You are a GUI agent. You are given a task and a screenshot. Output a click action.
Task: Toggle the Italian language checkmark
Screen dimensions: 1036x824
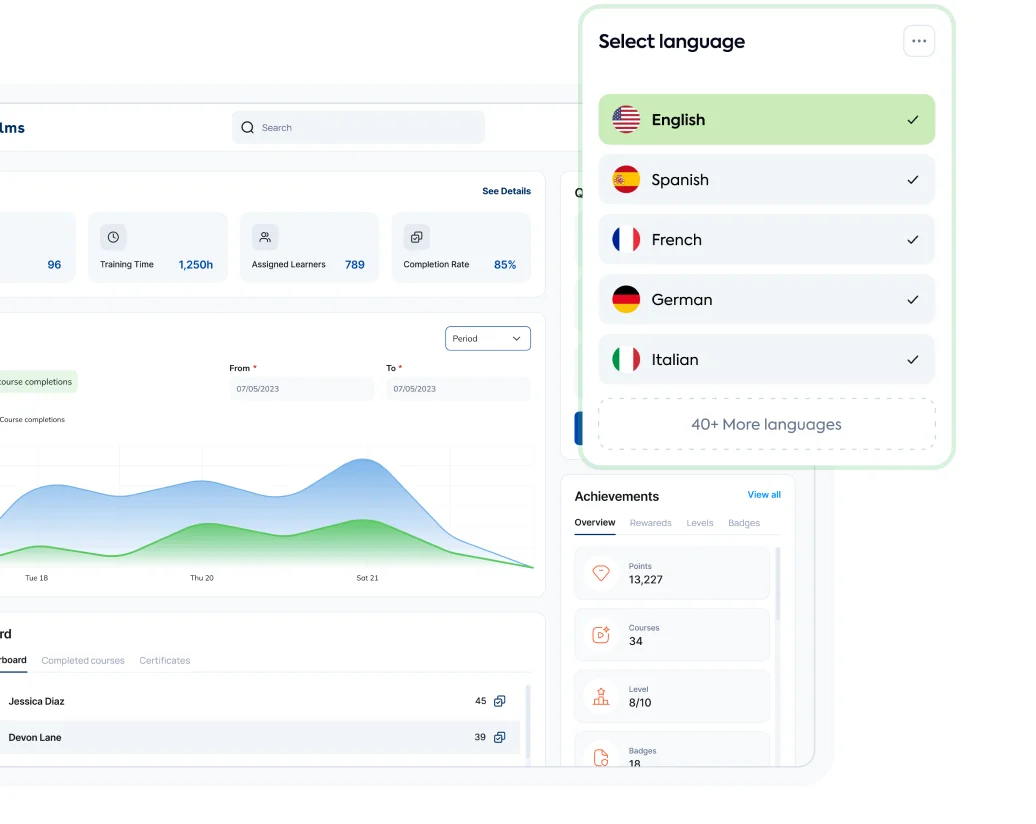[x=912, y=360]
